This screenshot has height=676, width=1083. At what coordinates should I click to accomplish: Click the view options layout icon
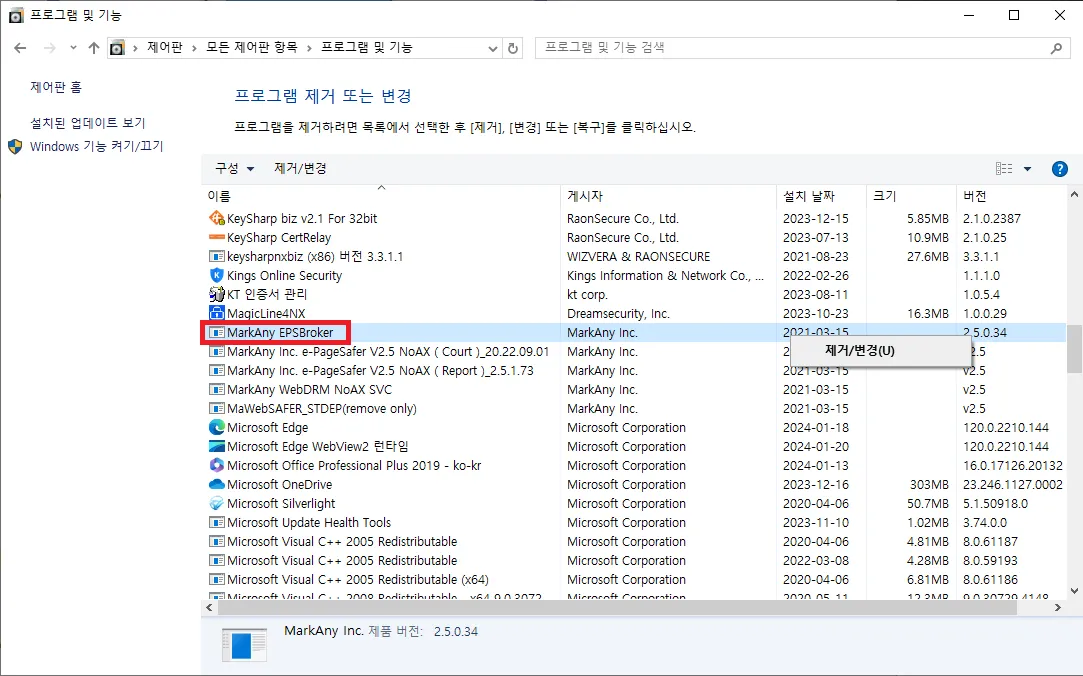pyautogui.click(x=1004, y=168)
